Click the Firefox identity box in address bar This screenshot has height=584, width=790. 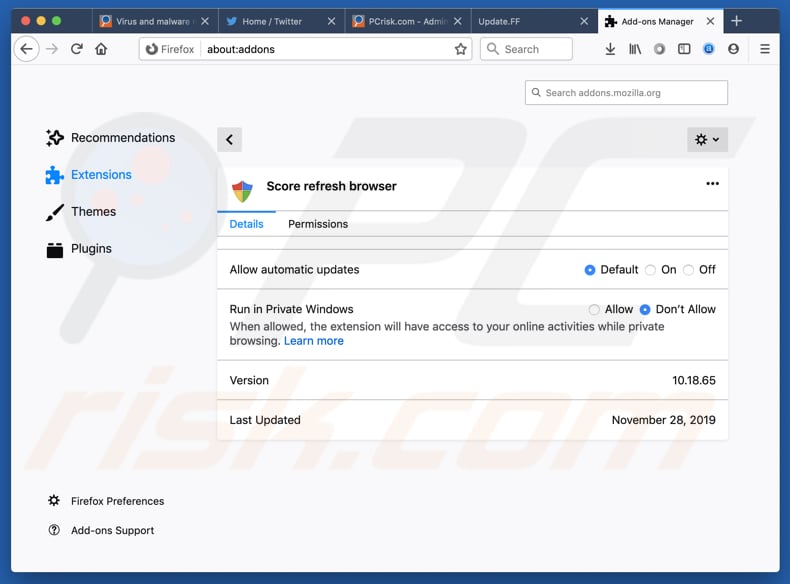coord(170,49)
